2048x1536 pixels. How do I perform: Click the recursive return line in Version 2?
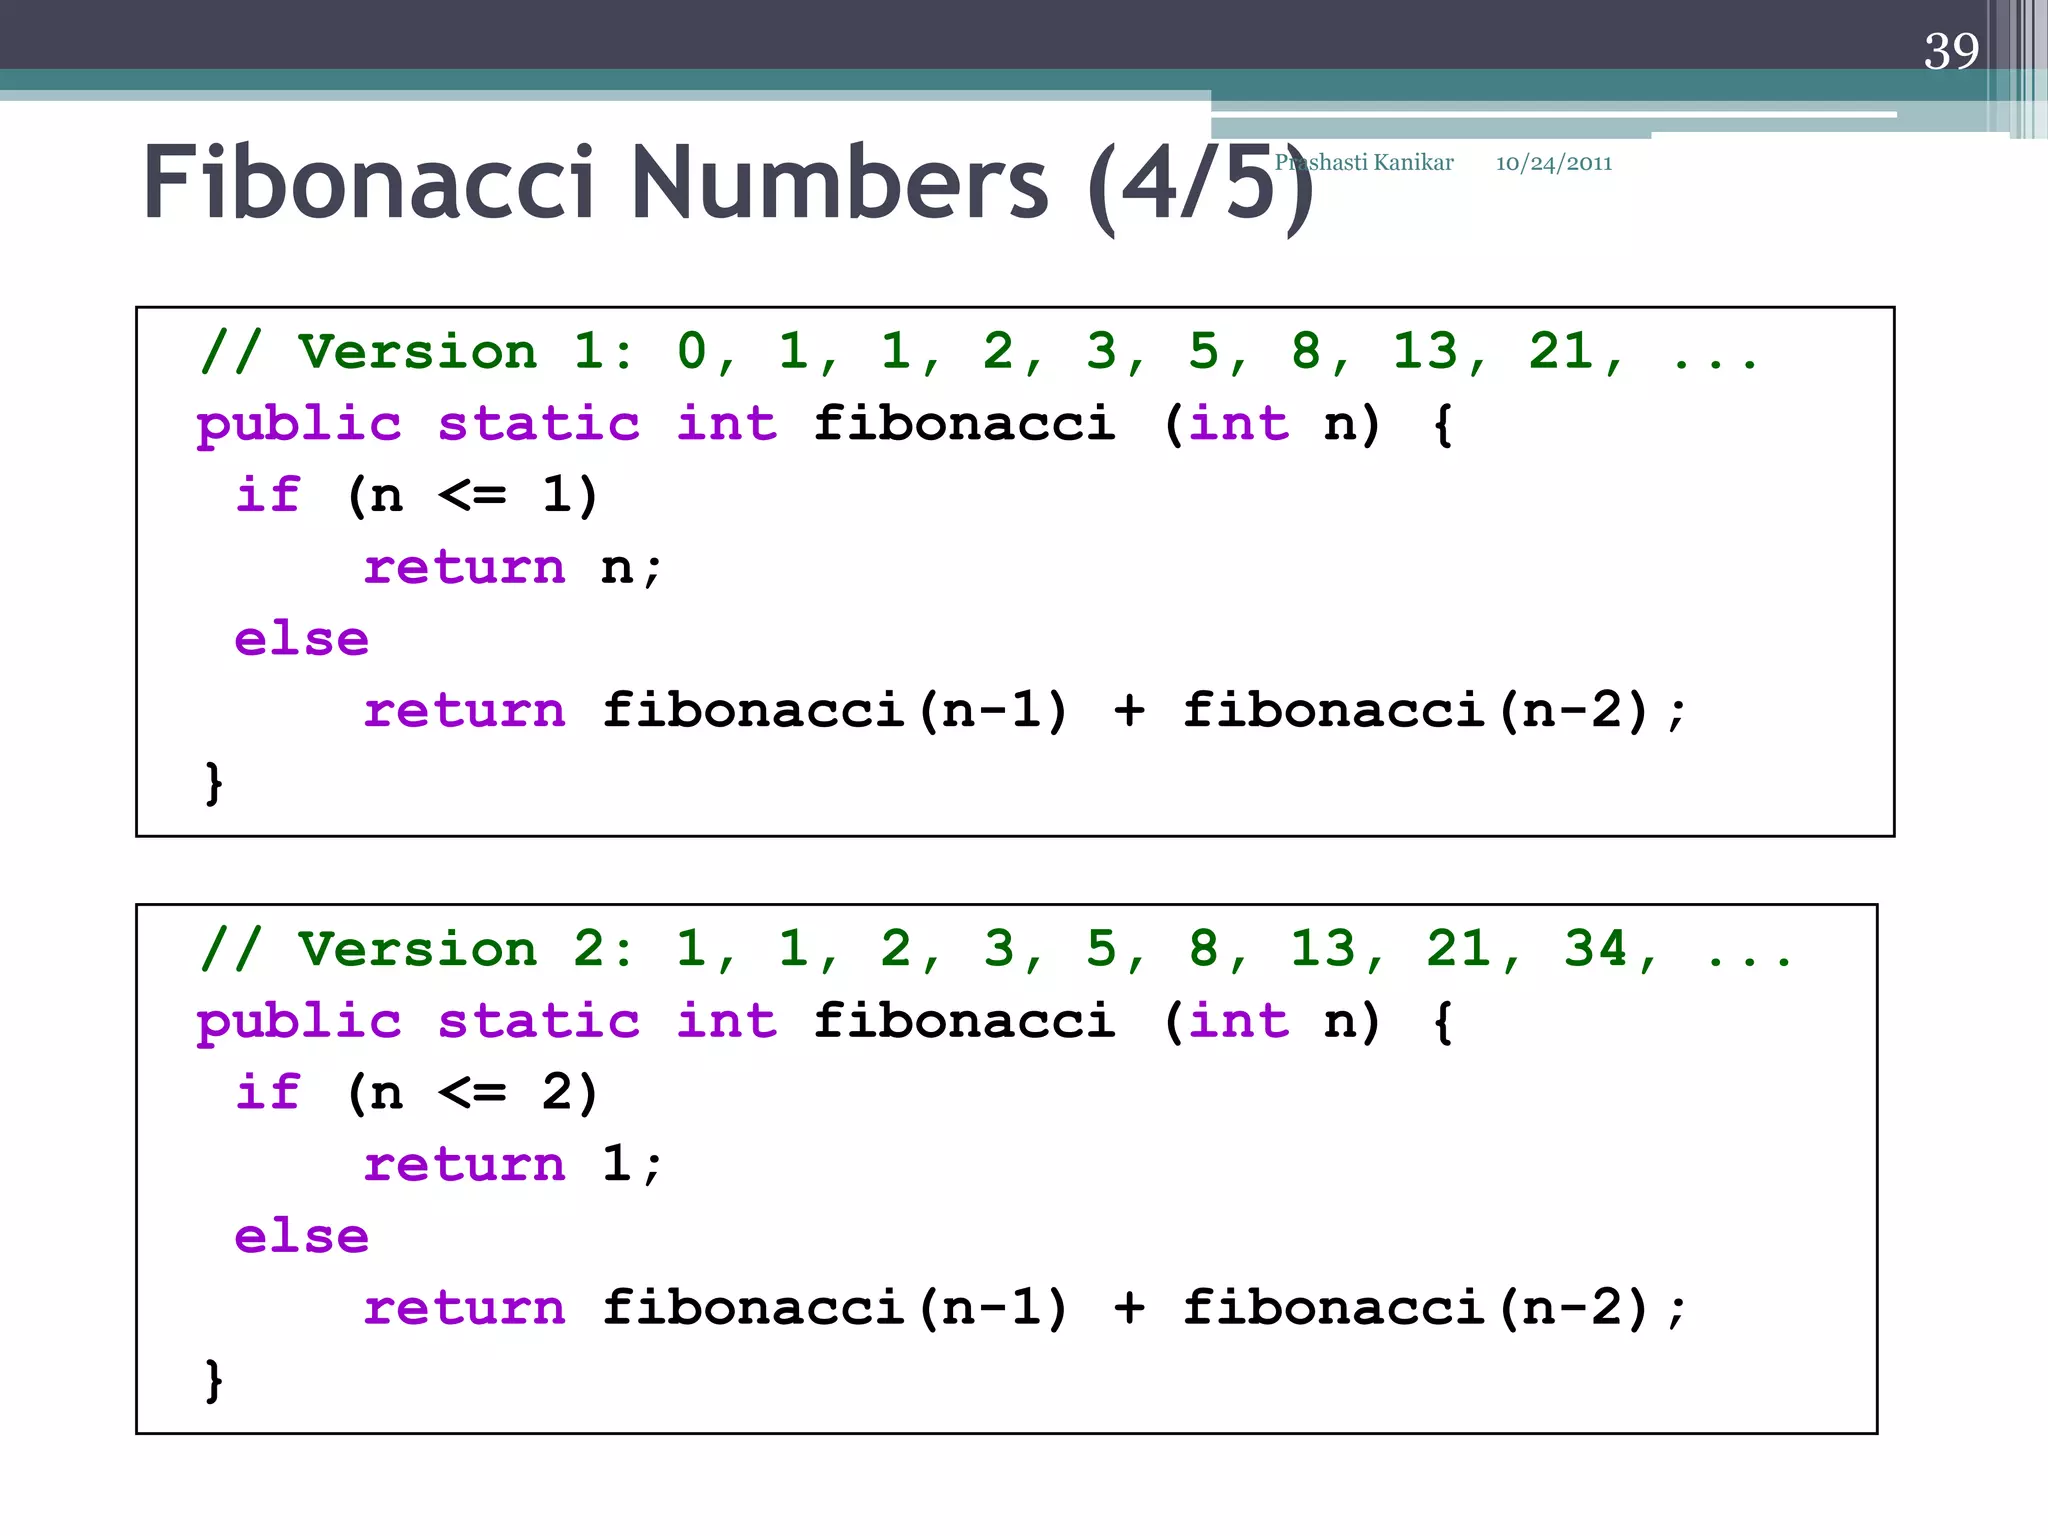(x=1025, y=1308)
